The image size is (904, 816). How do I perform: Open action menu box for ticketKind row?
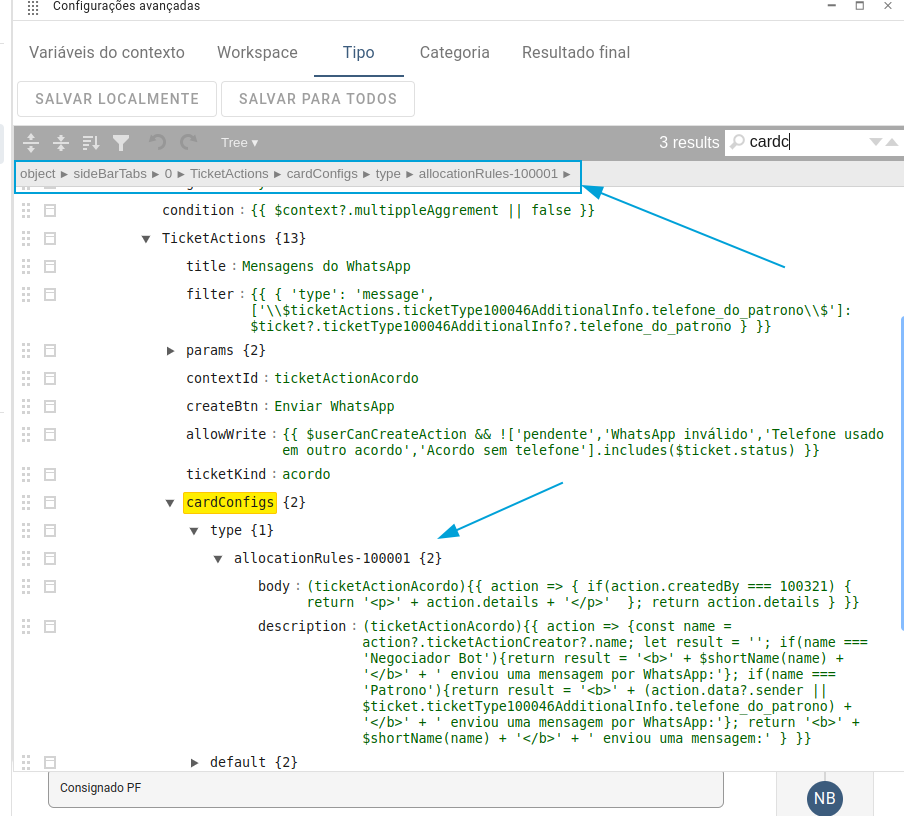coord(50,475)
